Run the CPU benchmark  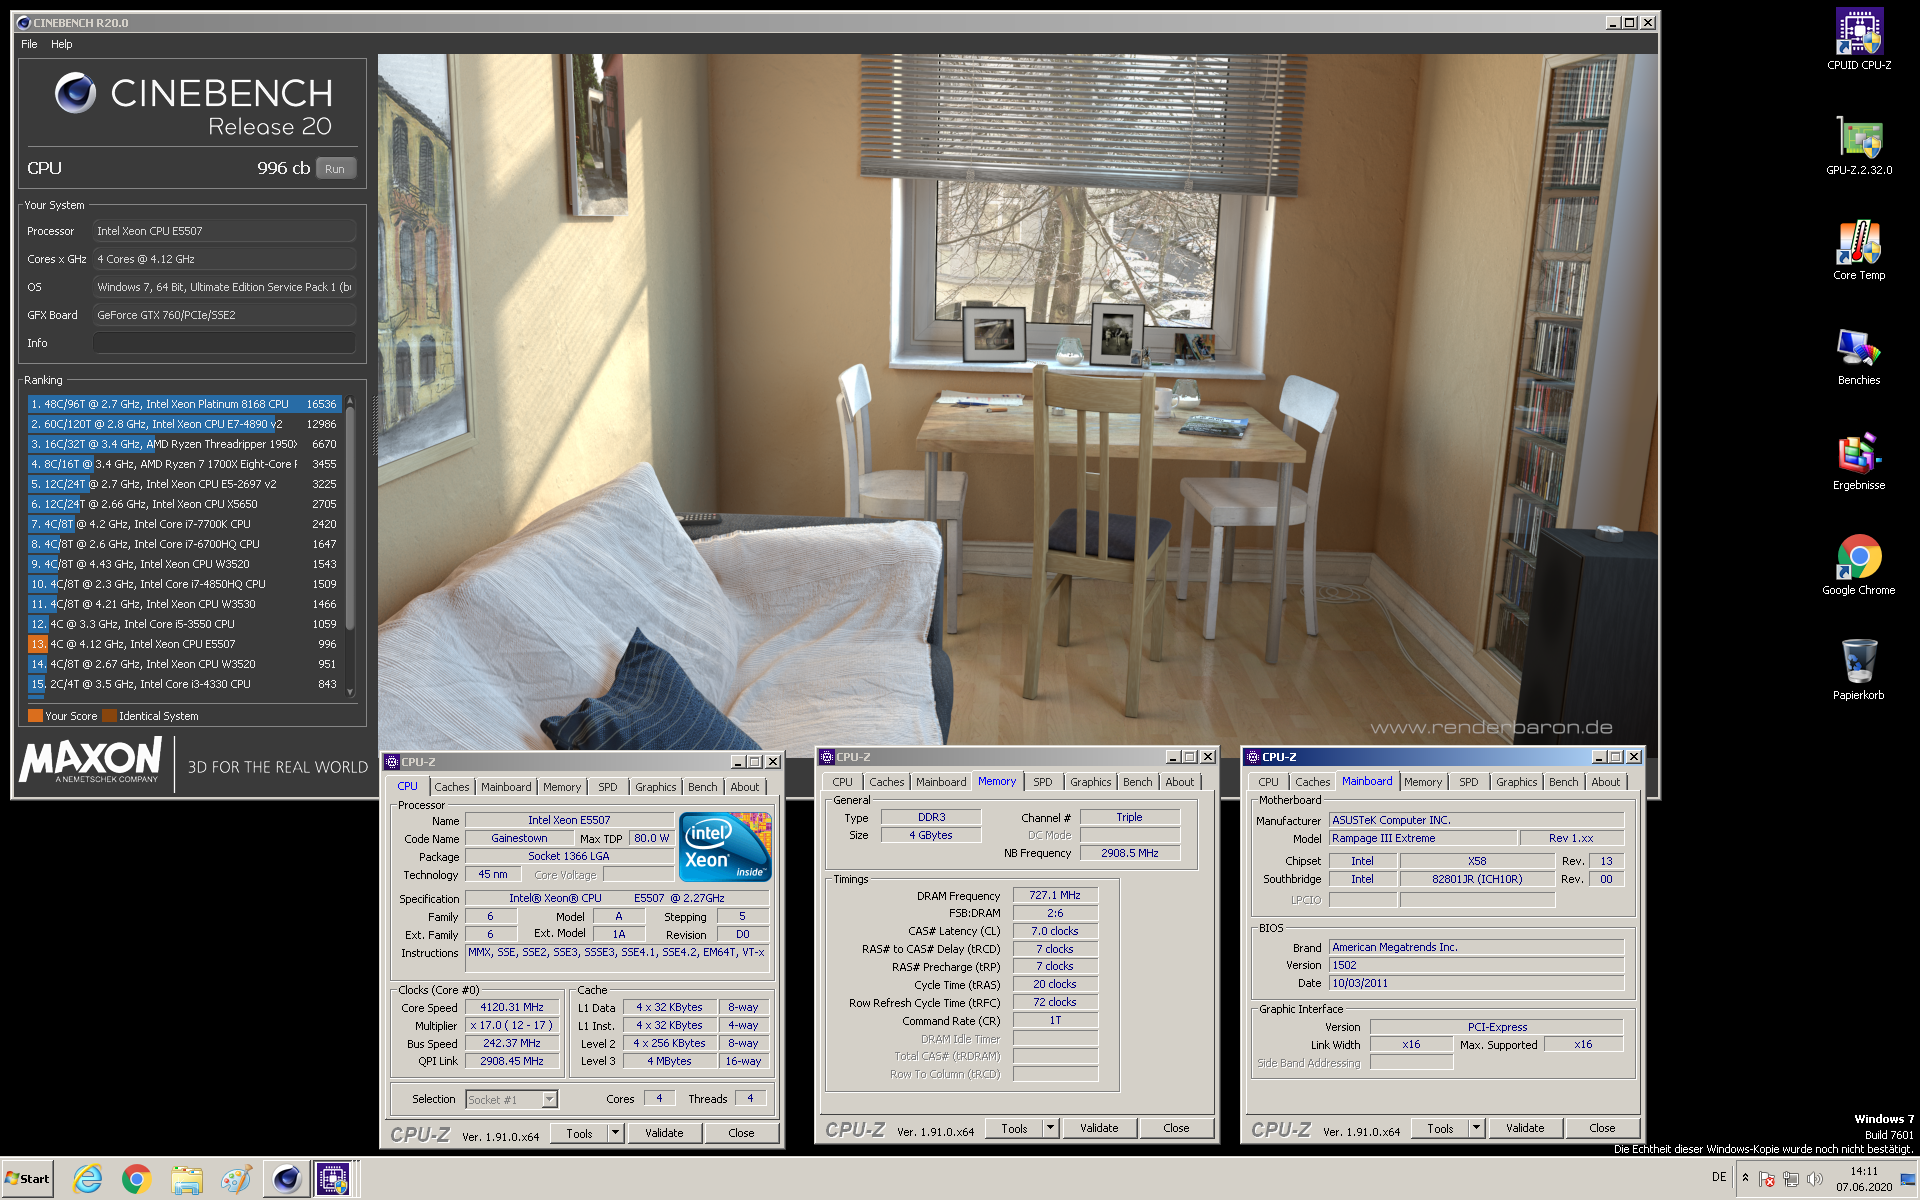click(335, 169)
